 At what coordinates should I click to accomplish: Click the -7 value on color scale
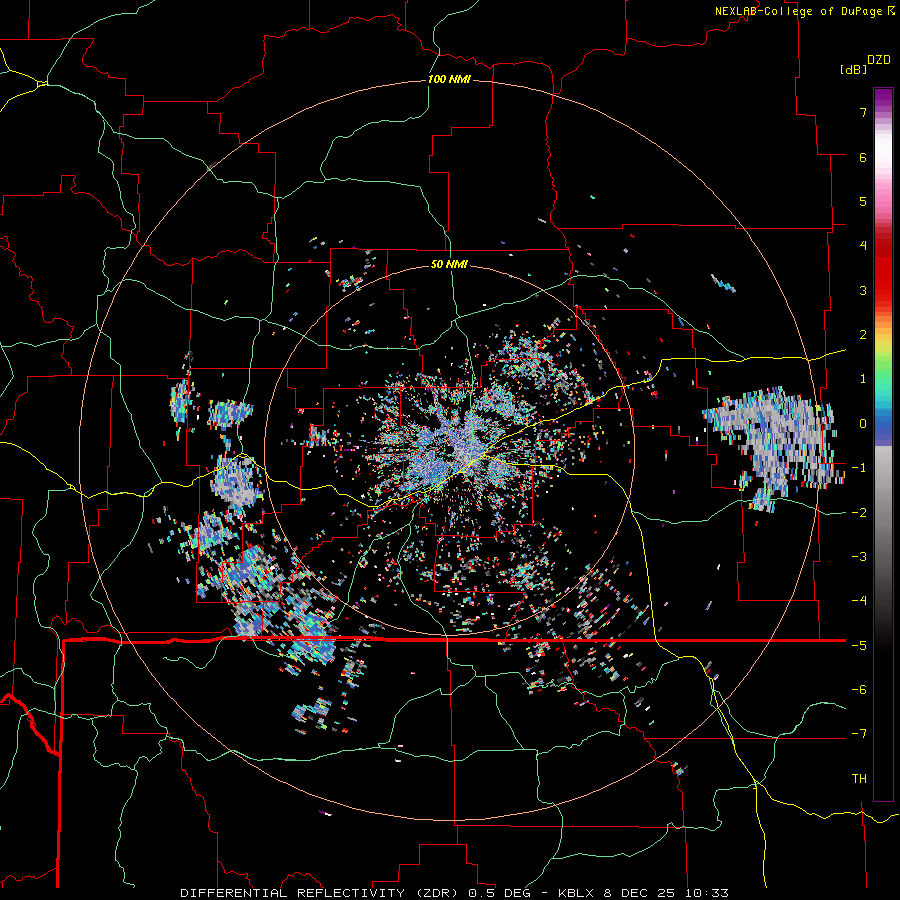[859, 734]
